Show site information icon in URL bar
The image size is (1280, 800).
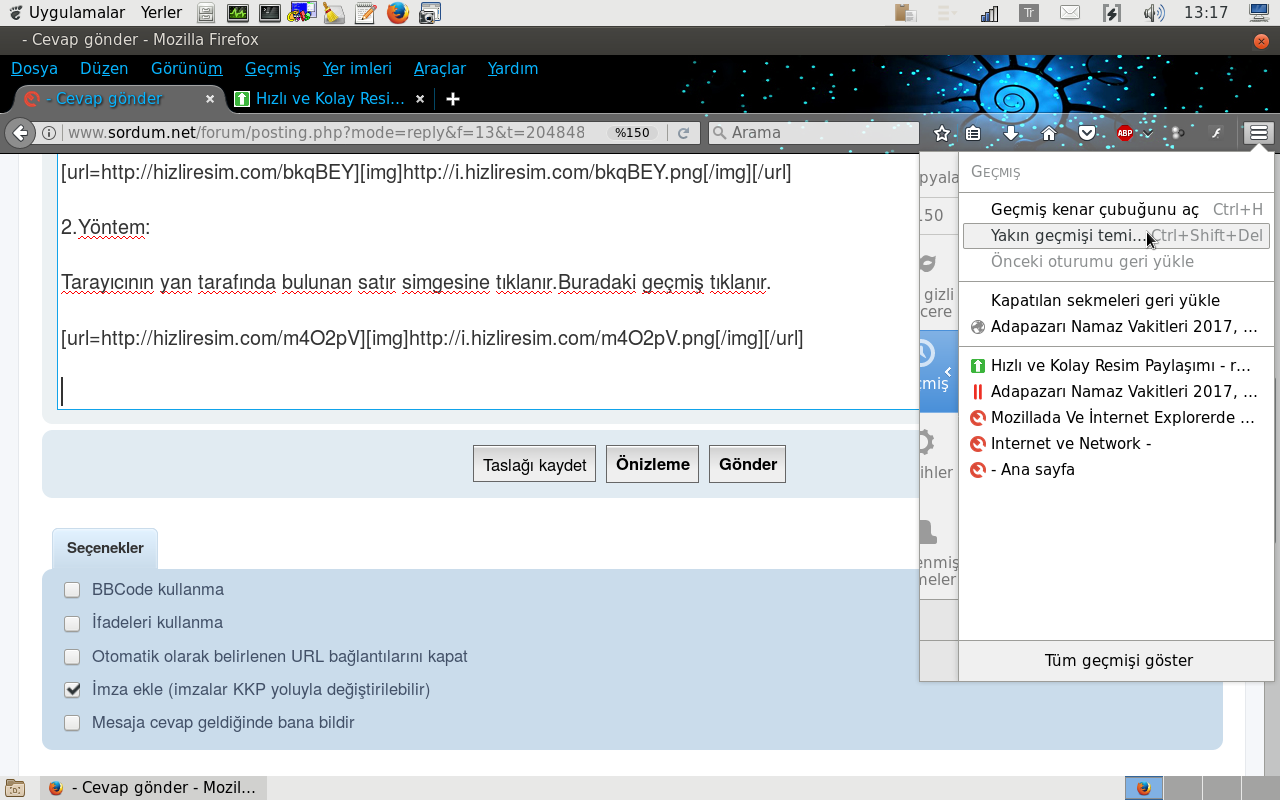(x=48, y=133)
